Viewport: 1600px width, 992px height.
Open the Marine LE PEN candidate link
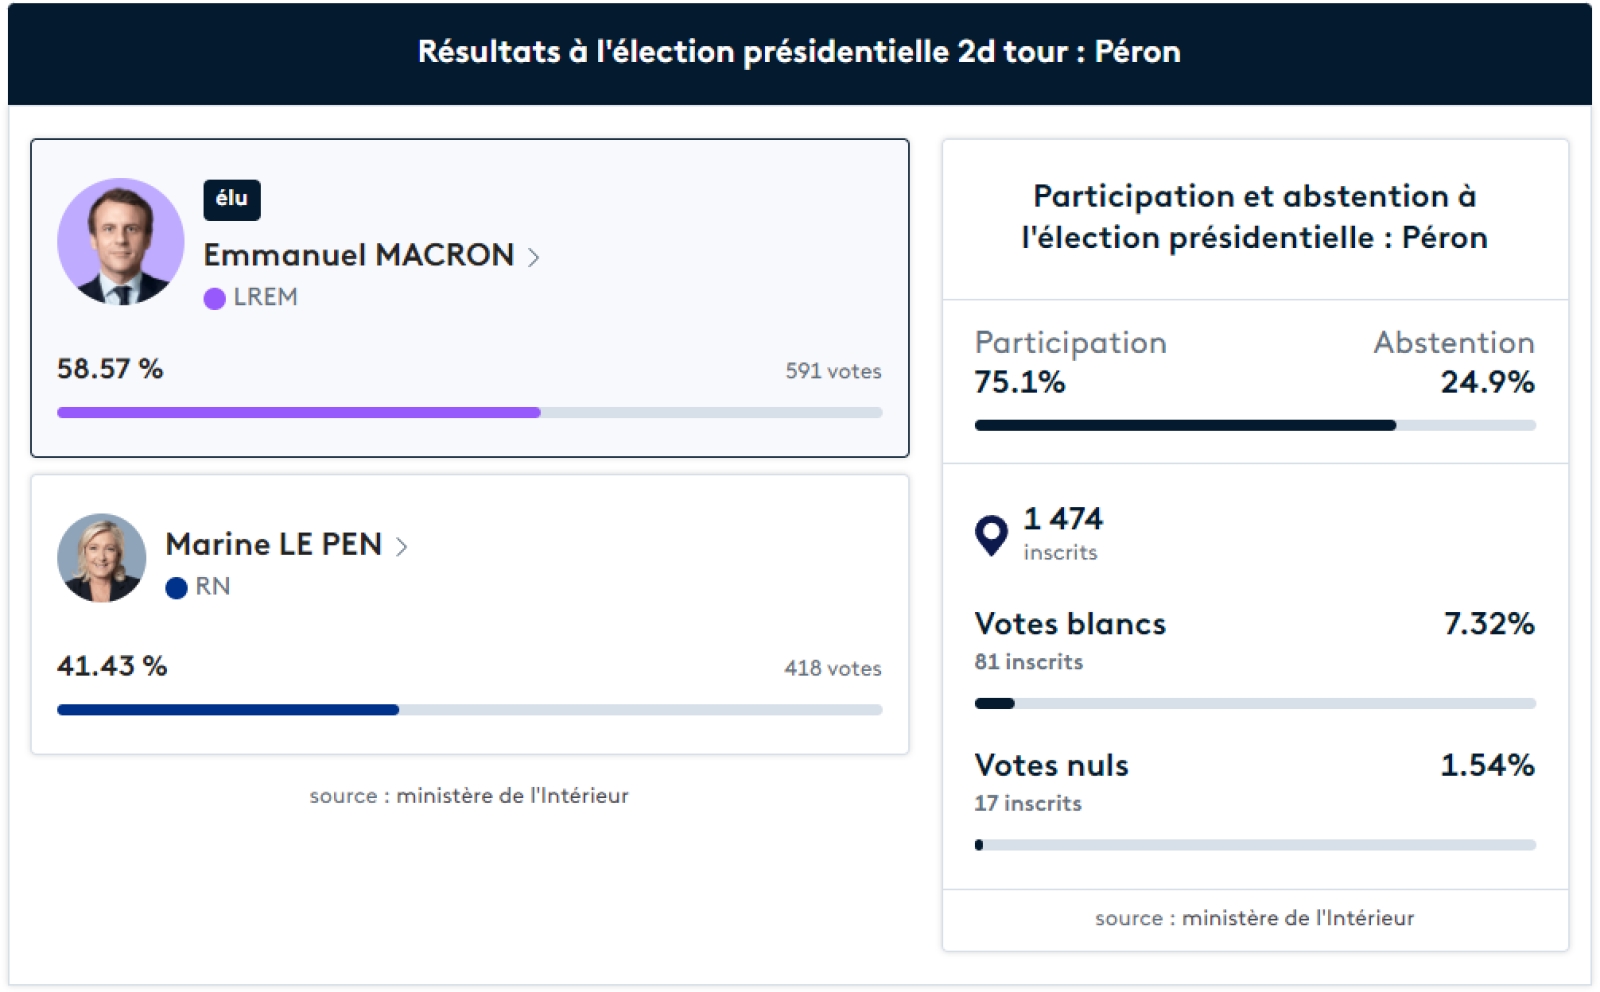pos(273,545)
